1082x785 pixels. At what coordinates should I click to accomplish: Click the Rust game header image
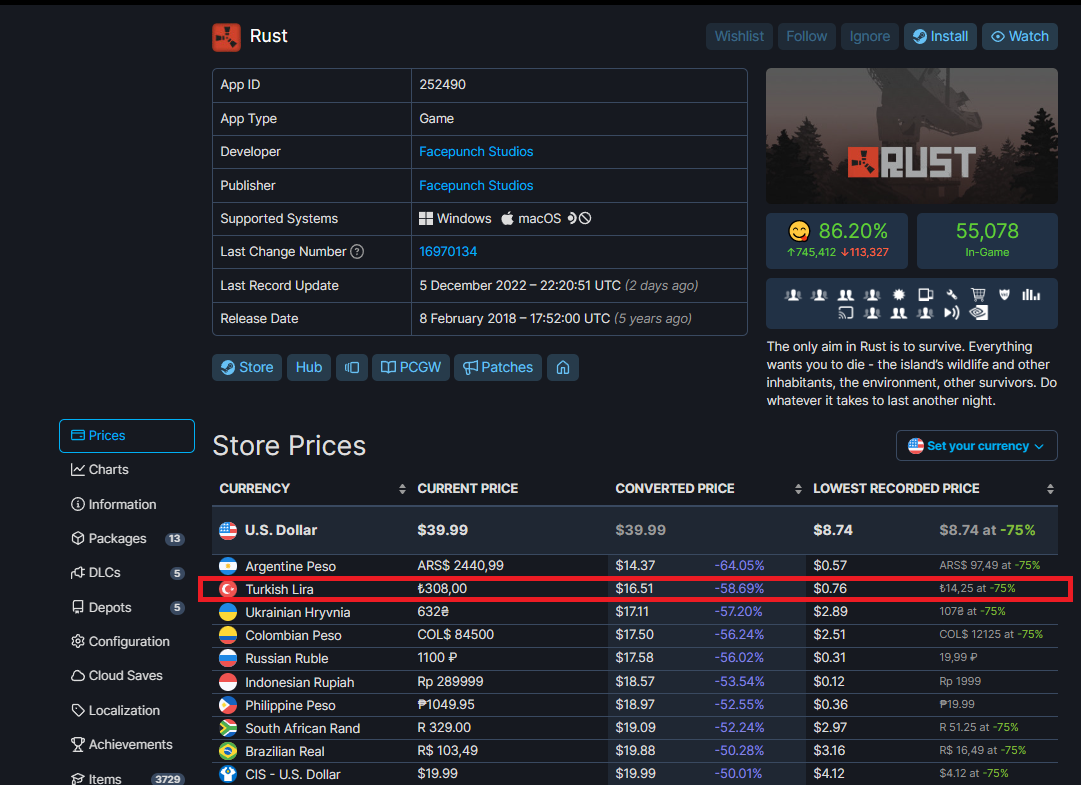pos(911,136)
